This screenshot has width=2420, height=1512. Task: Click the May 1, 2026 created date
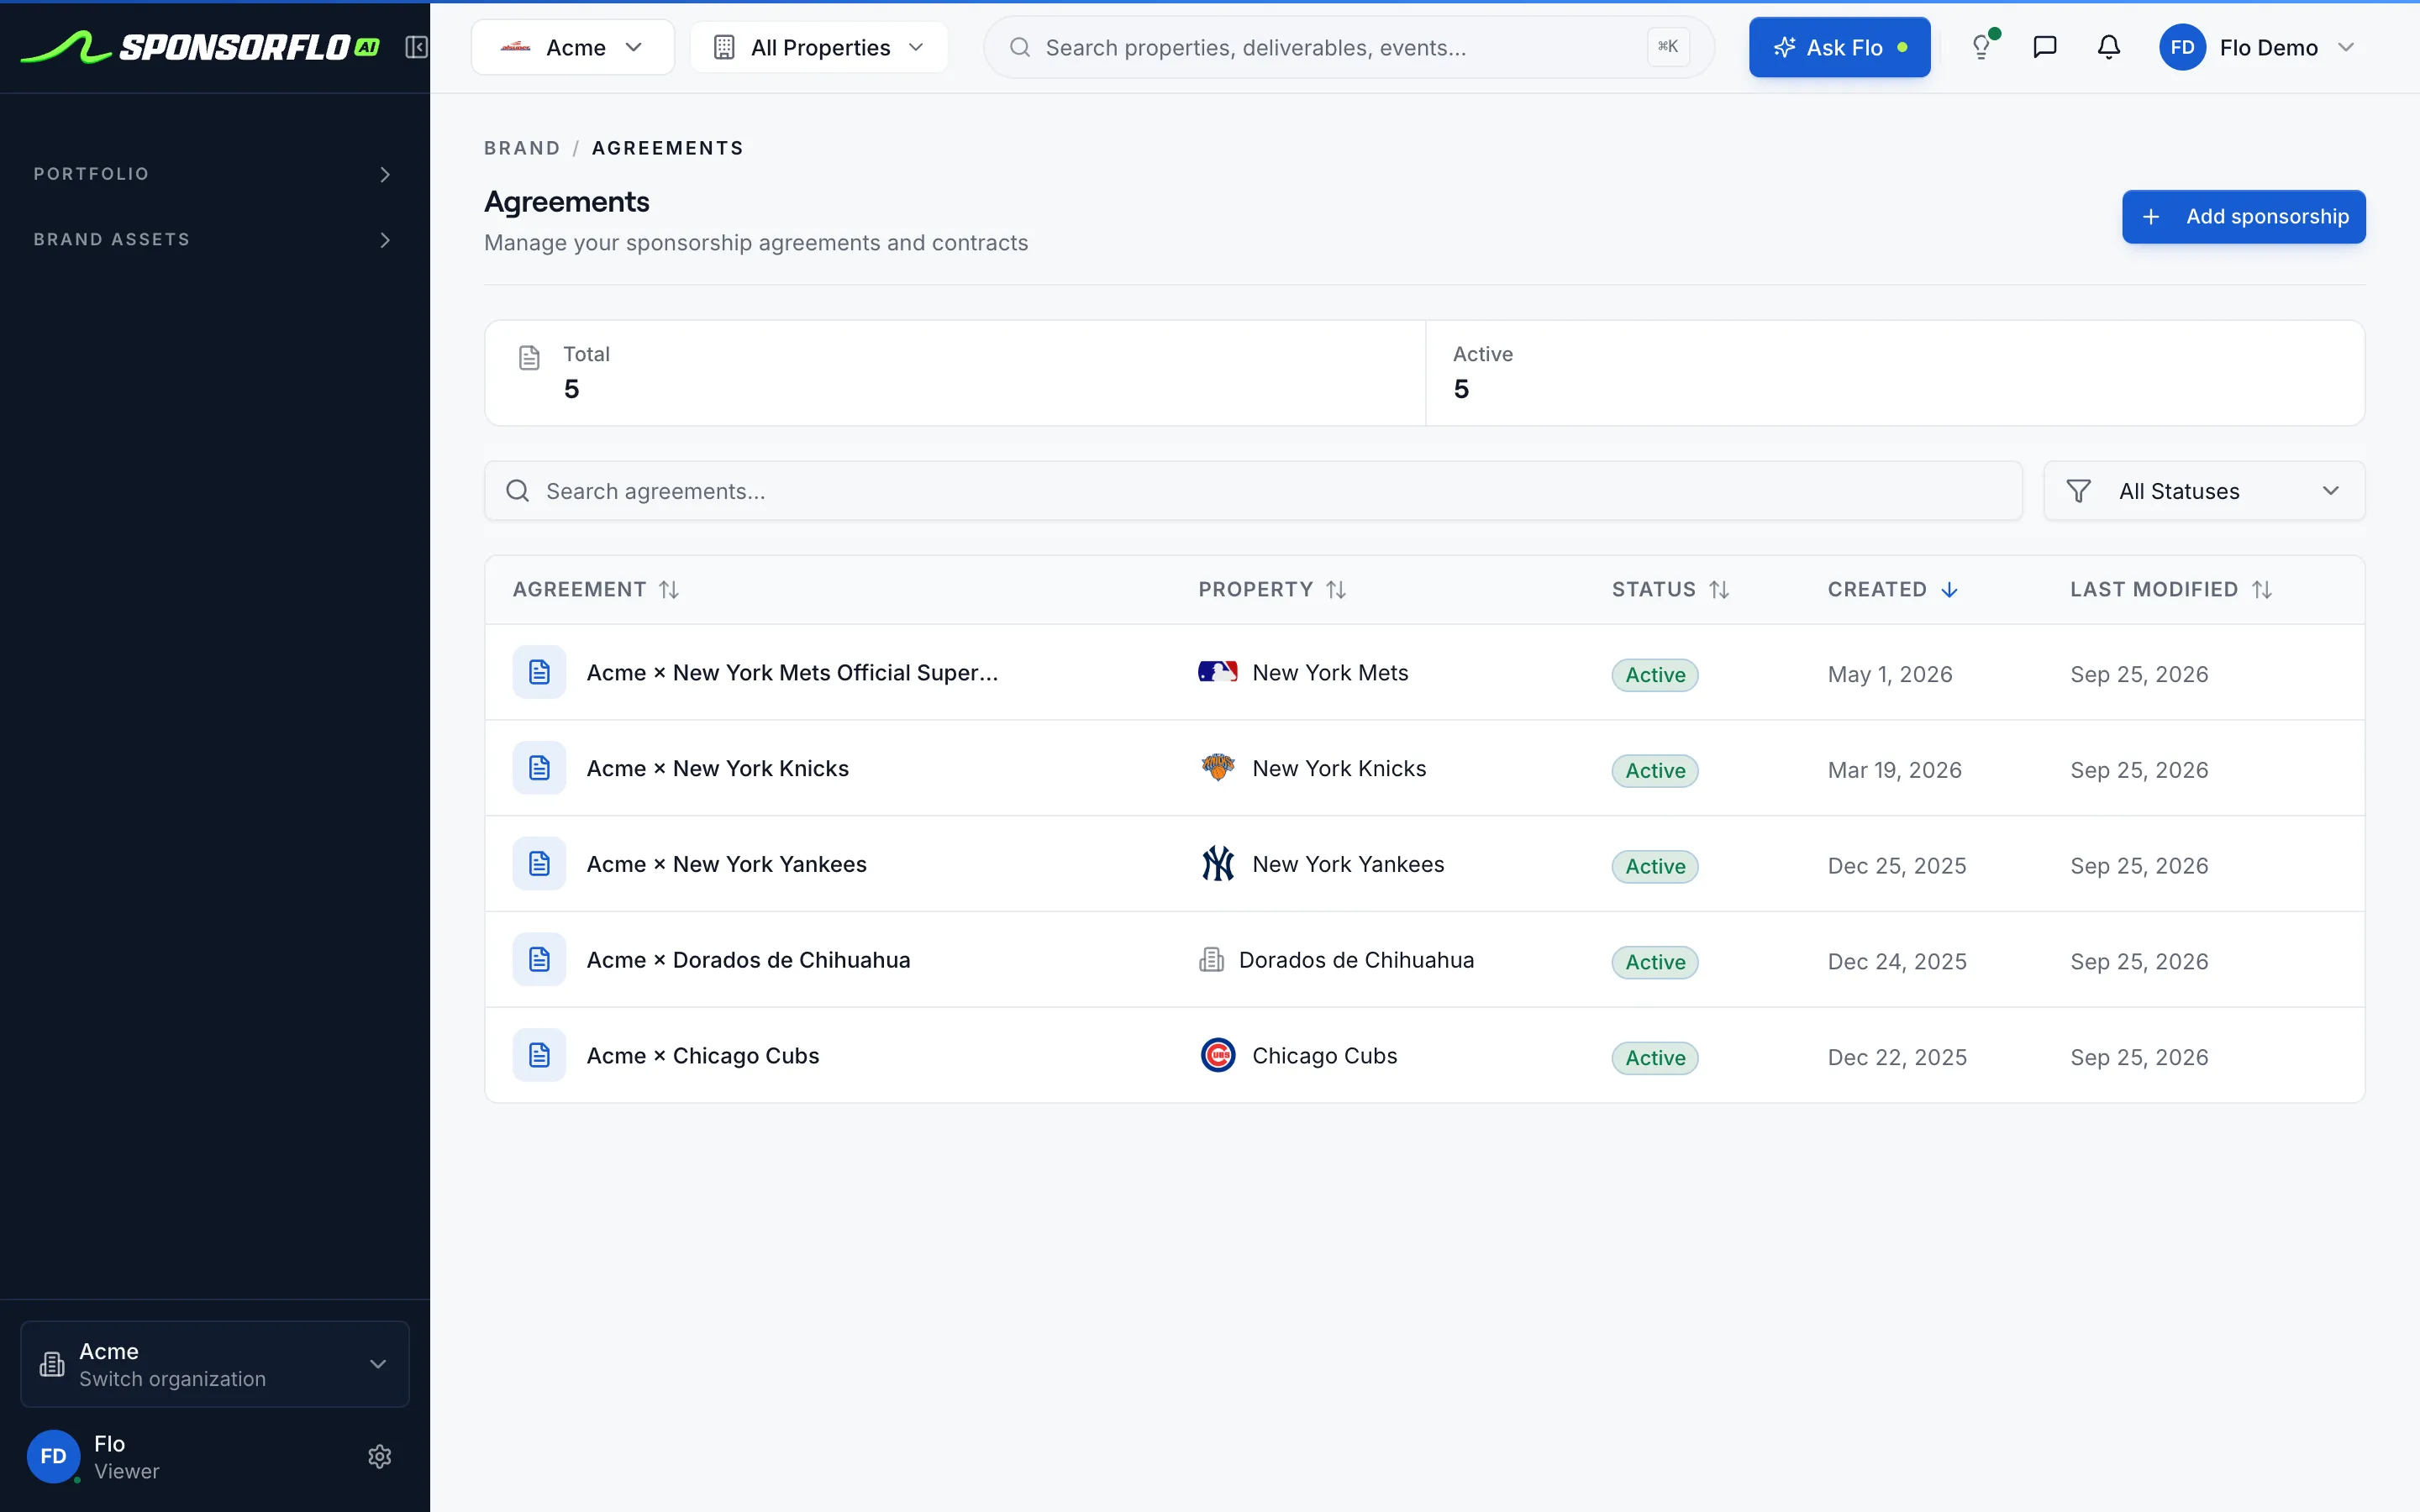click(x=1890, y=674)
